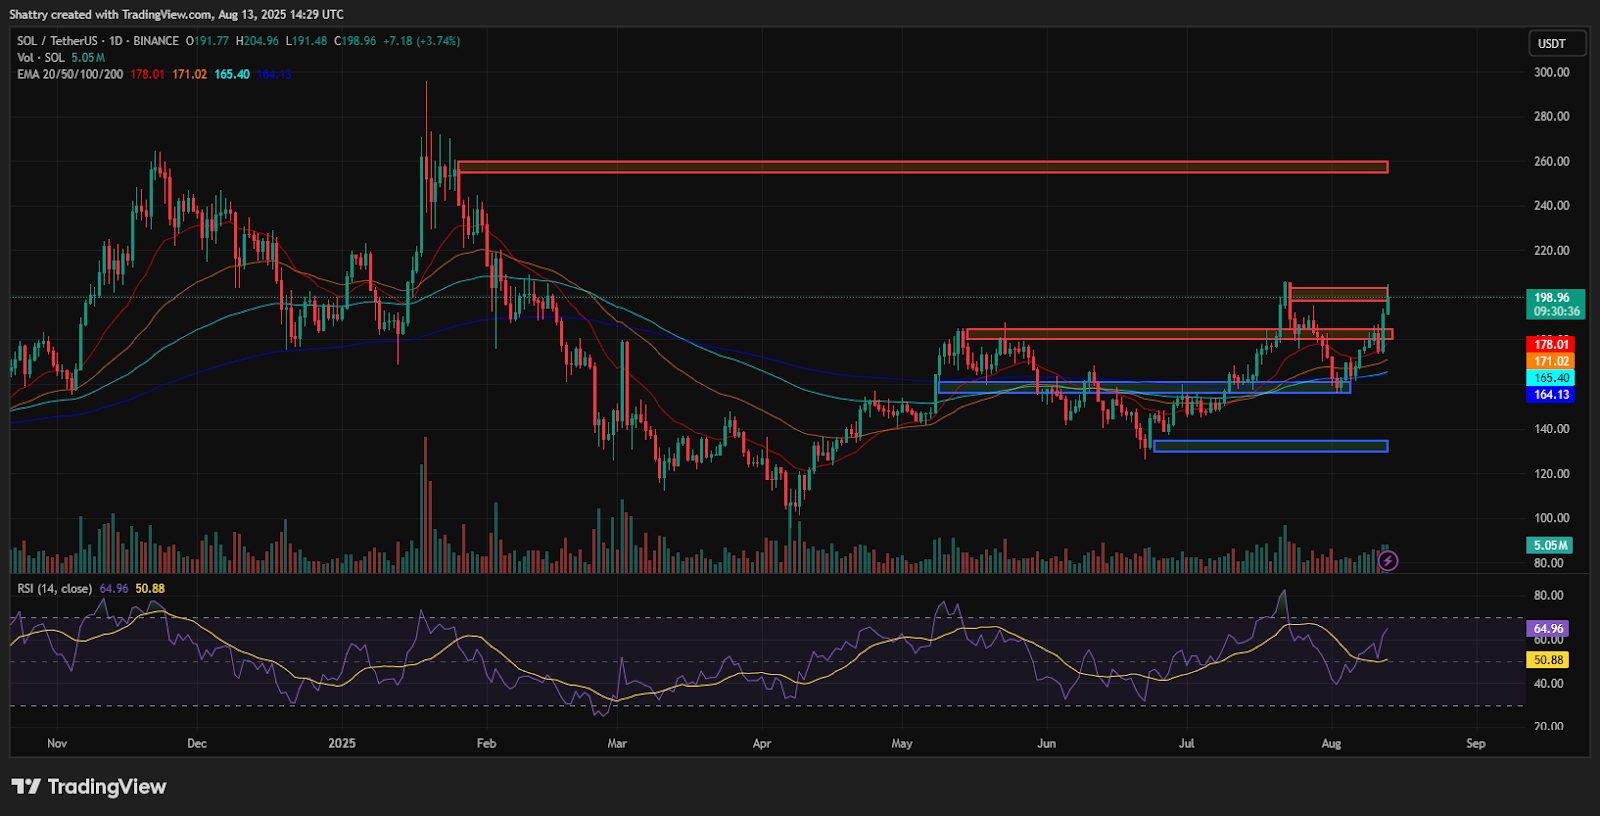Click the 140.00 price axis label

click(x=1551, y=429)
